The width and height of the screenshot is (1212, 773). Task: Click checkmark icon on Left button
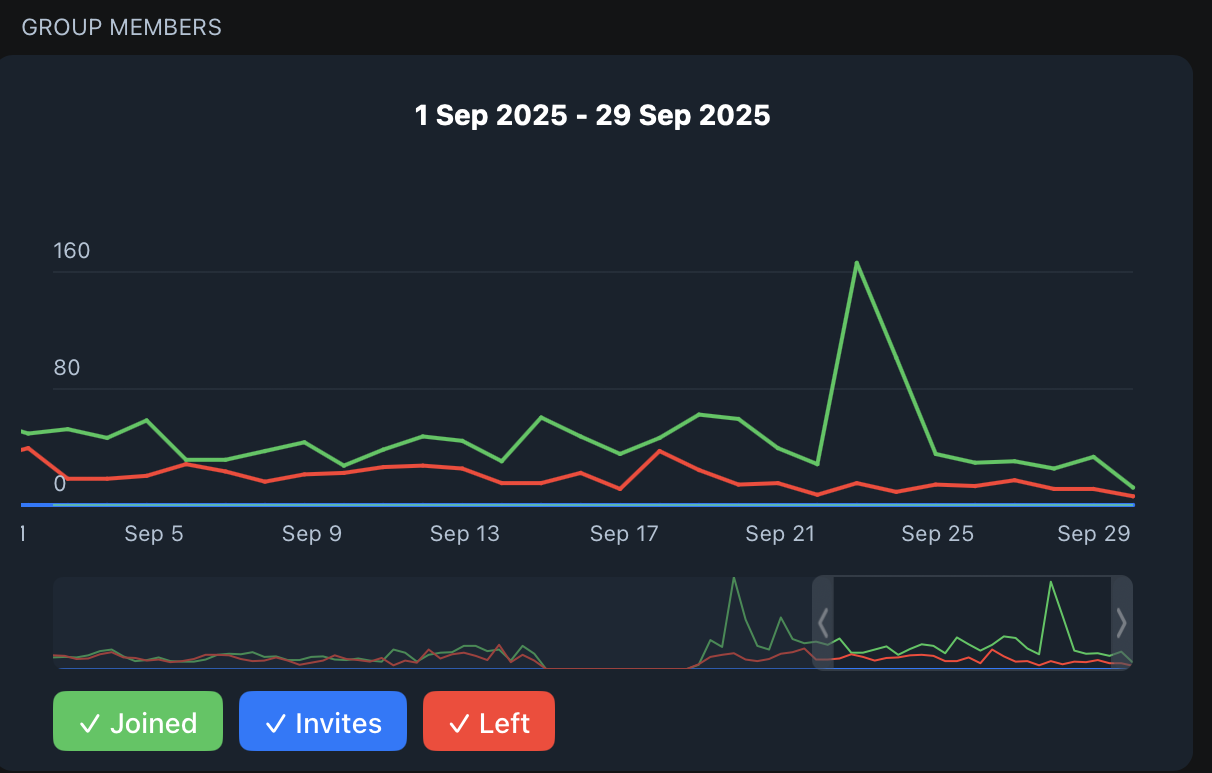click(459, 723)
